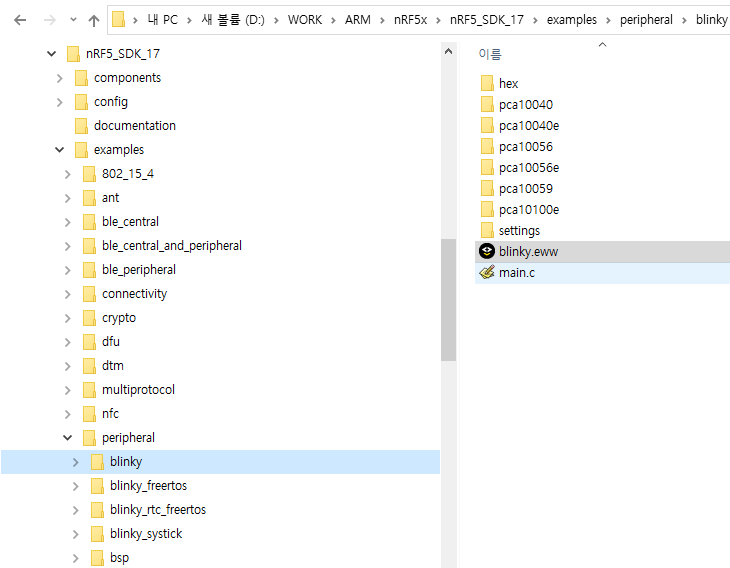Expand the blinky tree node
Image resolution: width=730 pixels, height=568 pixels.
point(75,462)
